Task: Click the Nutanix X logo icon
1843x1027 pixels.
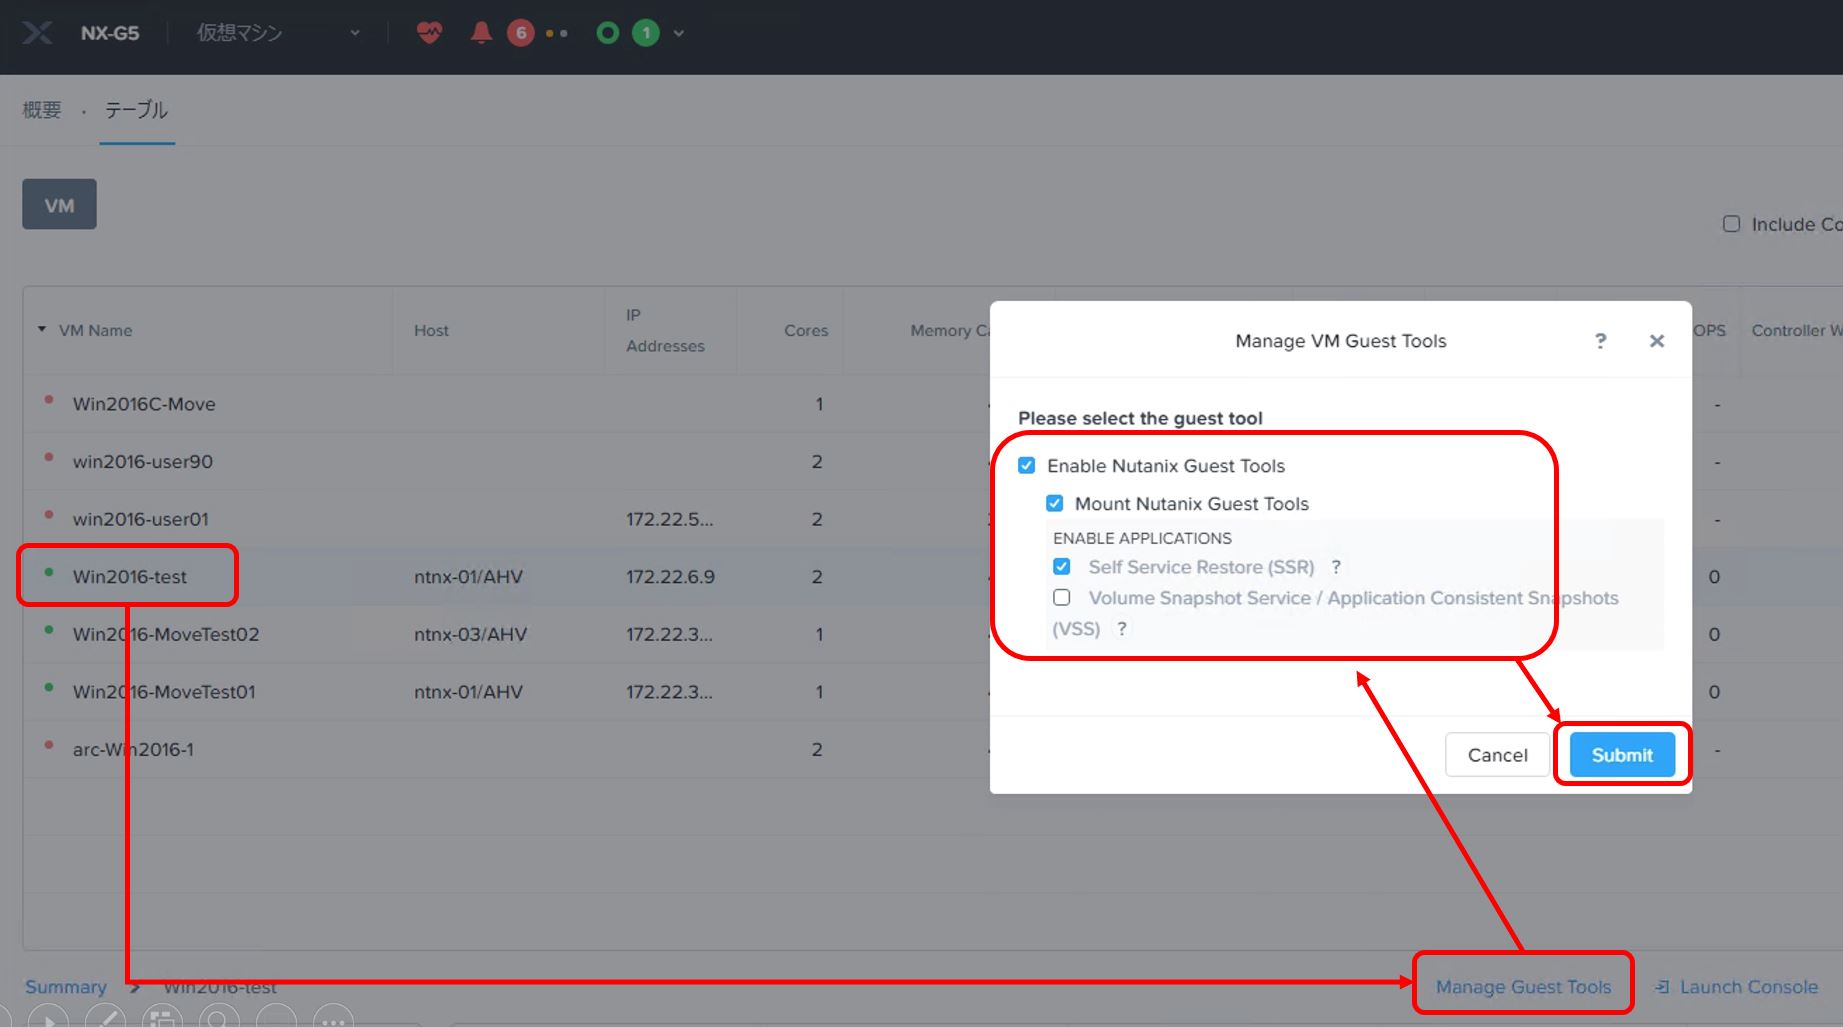Action: (37, 33)
